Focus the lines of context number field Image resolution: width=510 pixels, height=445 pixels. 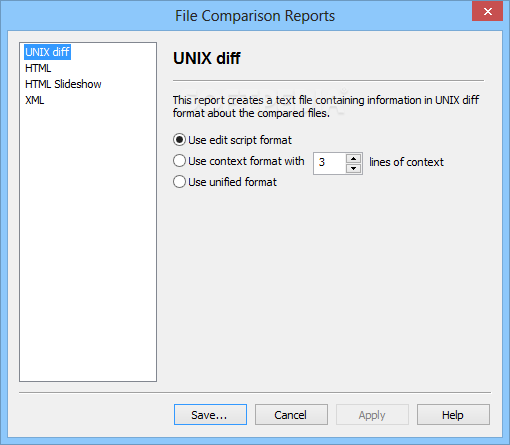point(329,163)
